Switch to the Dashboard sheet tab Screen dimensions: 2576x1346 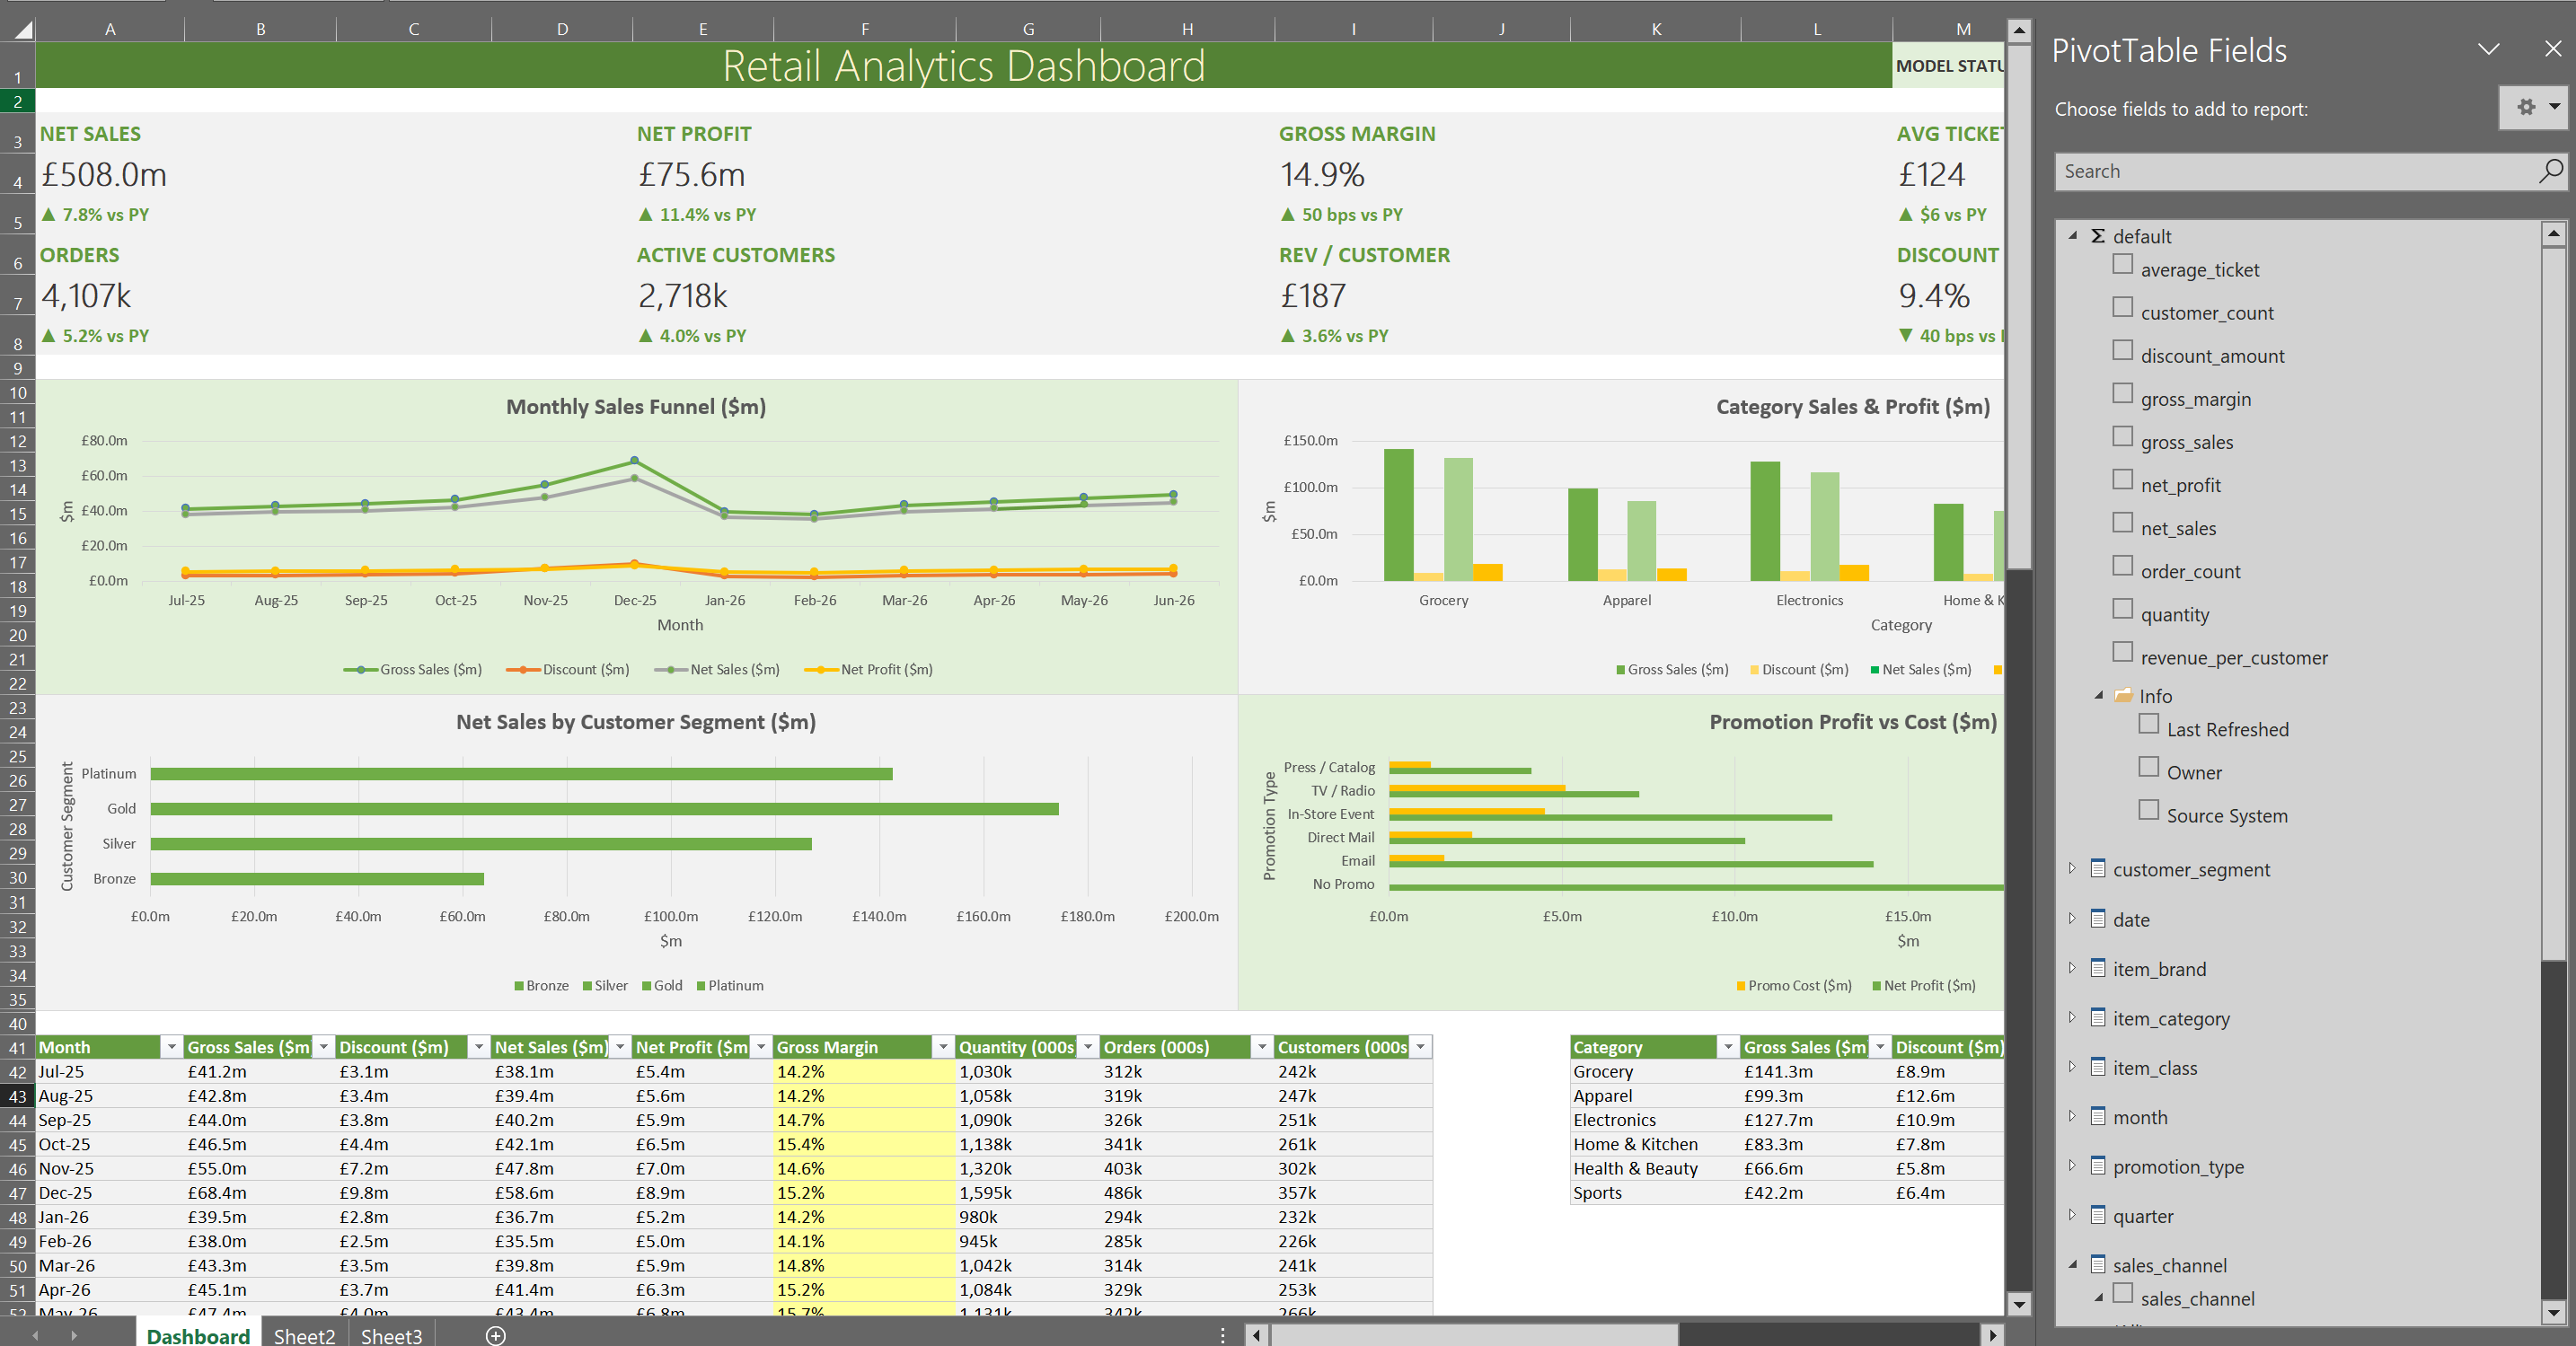coord(198,1335)
